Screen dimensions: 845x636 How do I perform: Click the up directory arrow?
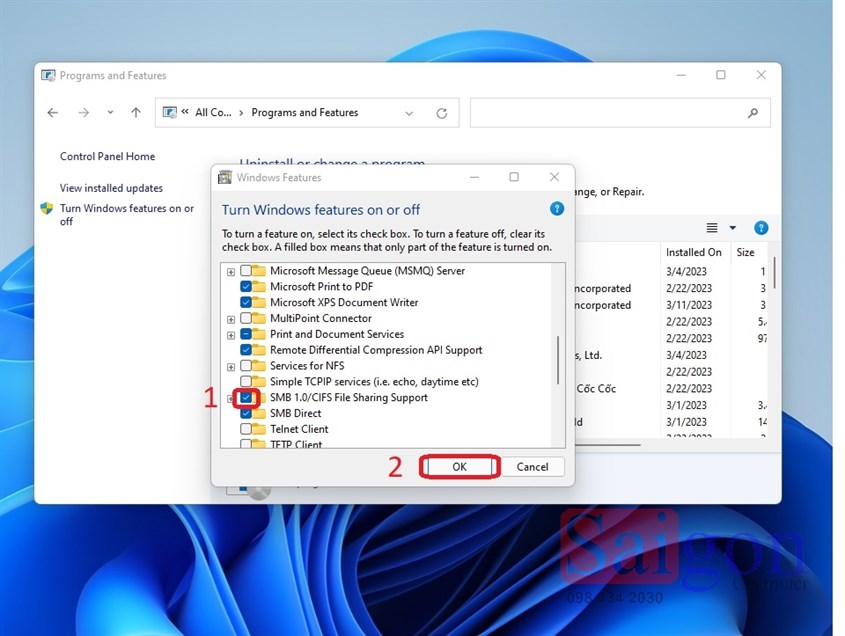pyautogui.click(x=136, y=113)
